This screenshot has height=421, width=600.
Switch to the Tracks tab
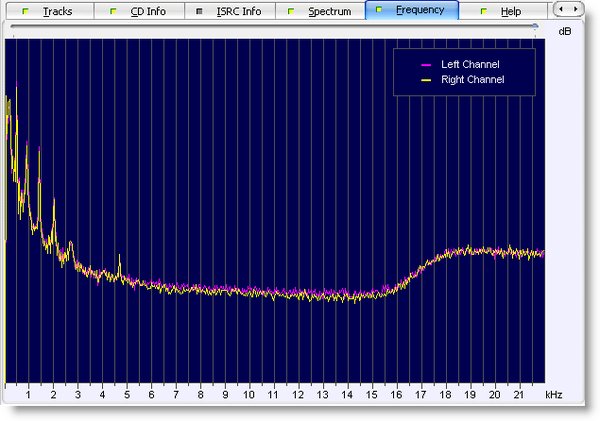[50, 11]
